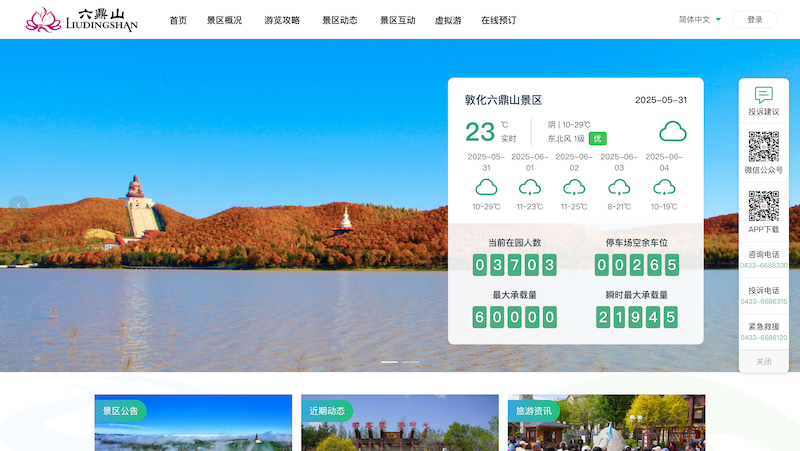Image resolution: width=800 pixels, height=451 pixels.
Task: Click the 2025-06-01 forecast rain icon
Action: (x=530, y=187)
